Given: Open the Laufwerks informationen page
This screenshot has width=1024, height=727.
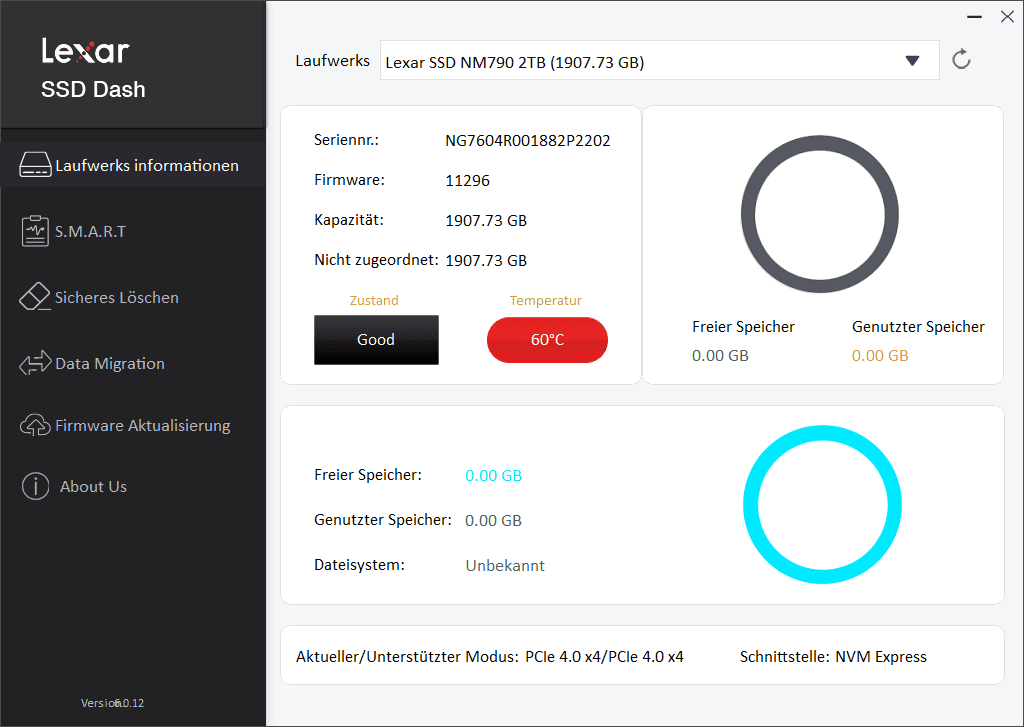Looking at the screenshot, I should 133,165.
